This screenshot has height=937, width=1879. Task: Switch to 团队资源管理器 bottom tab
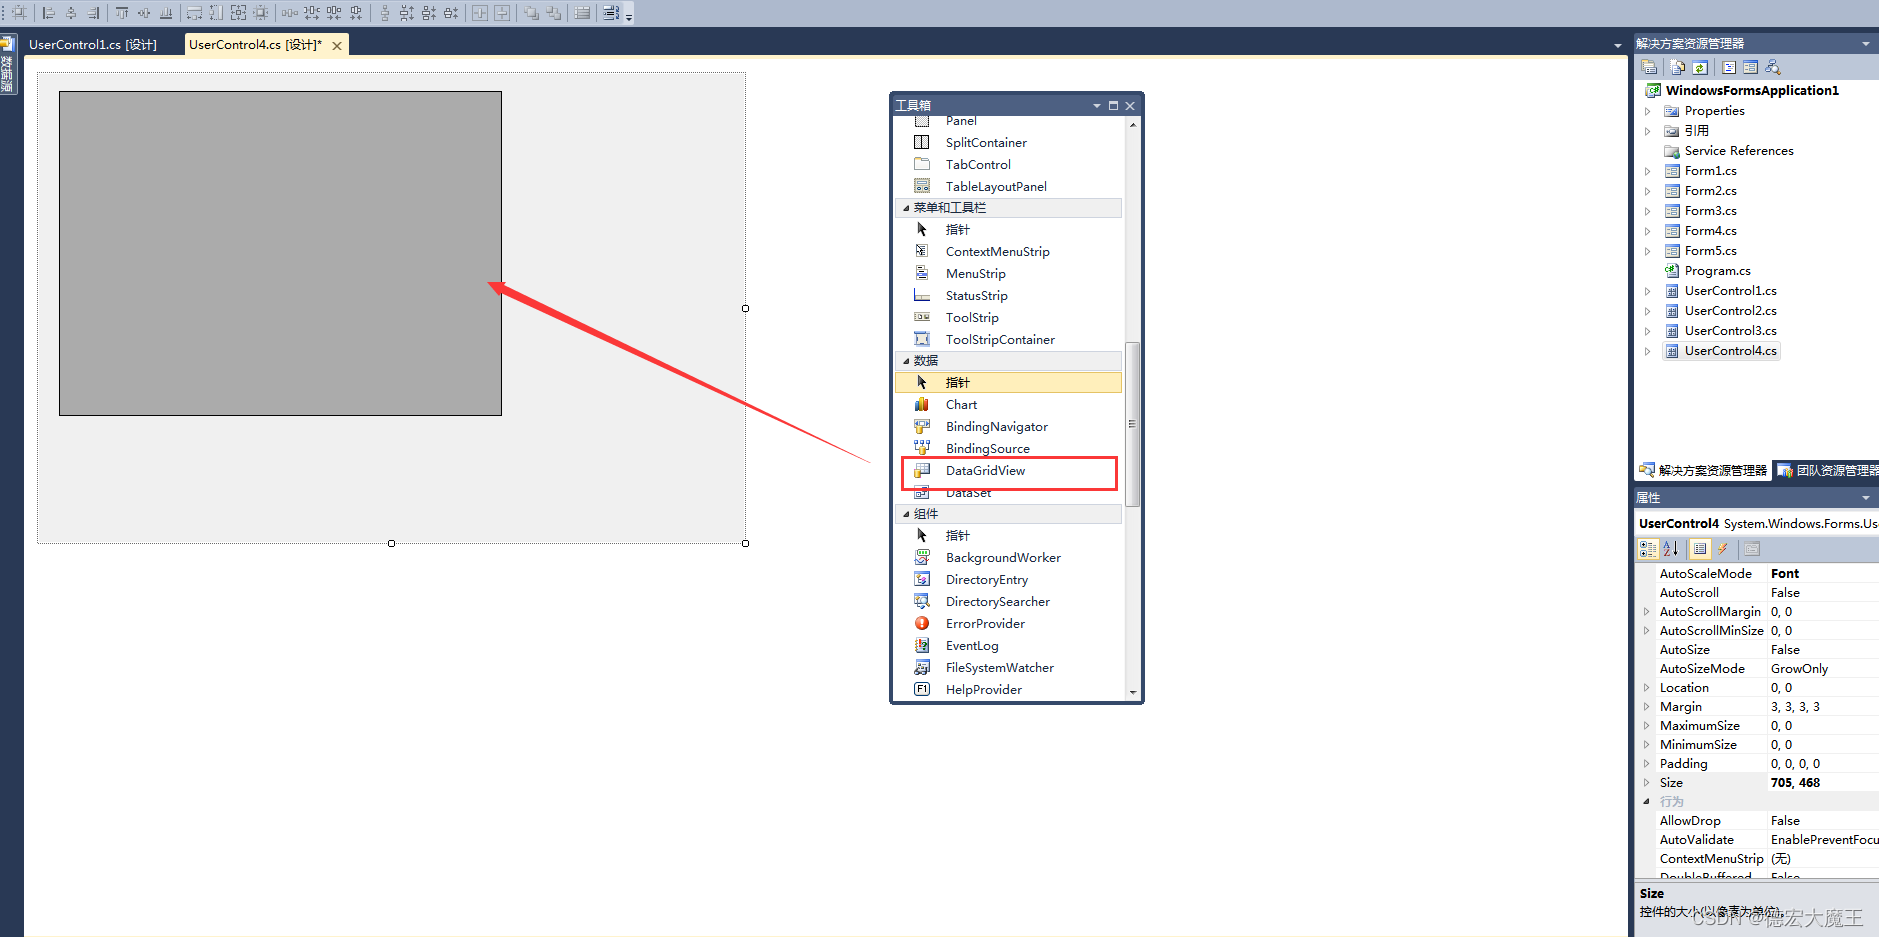[x=1826, y=470]
